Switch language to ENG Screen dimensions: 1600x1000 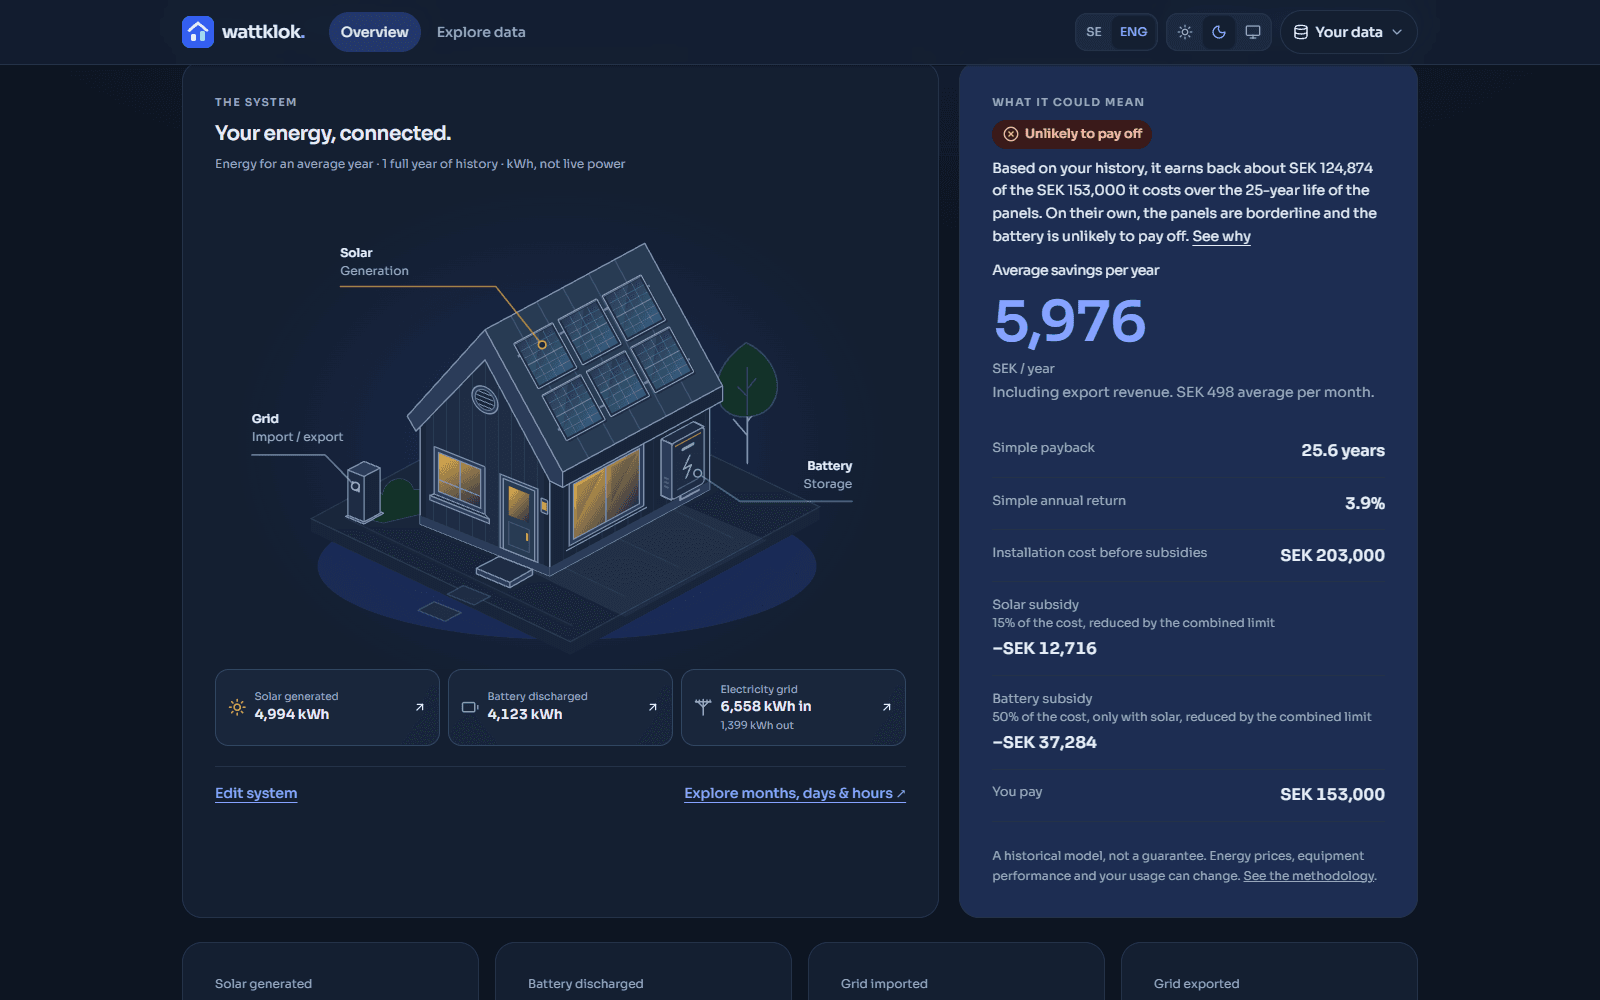click(1133, 32)
